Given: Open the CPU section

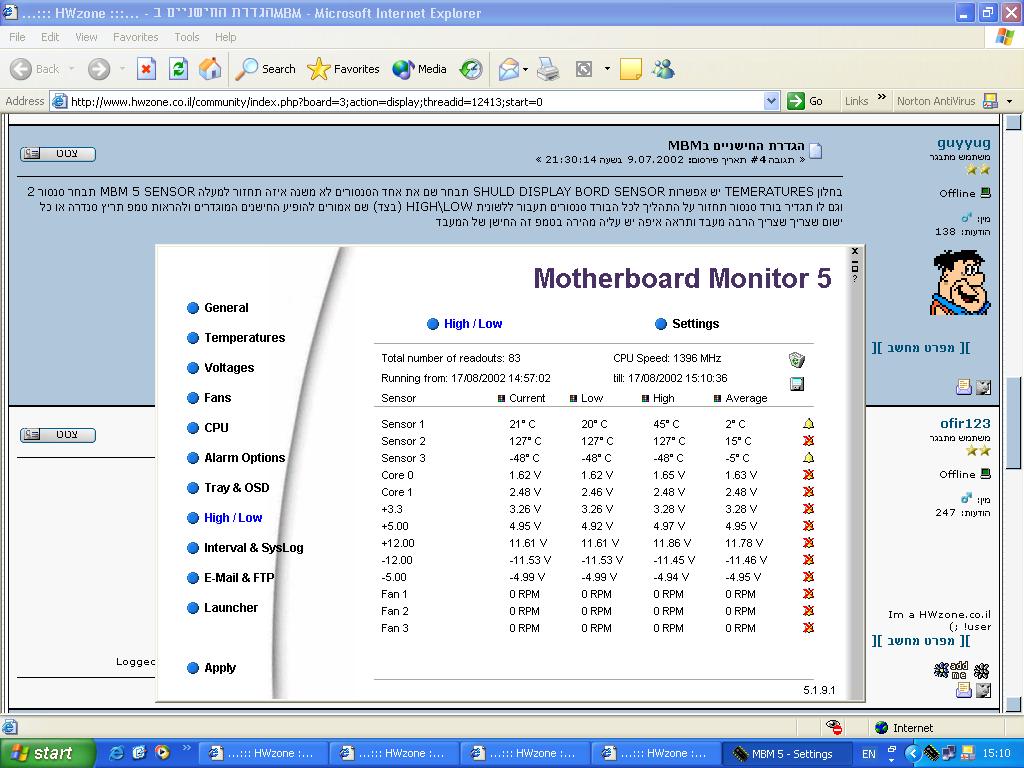Looking at the screenshot, I should pos(208,428).
